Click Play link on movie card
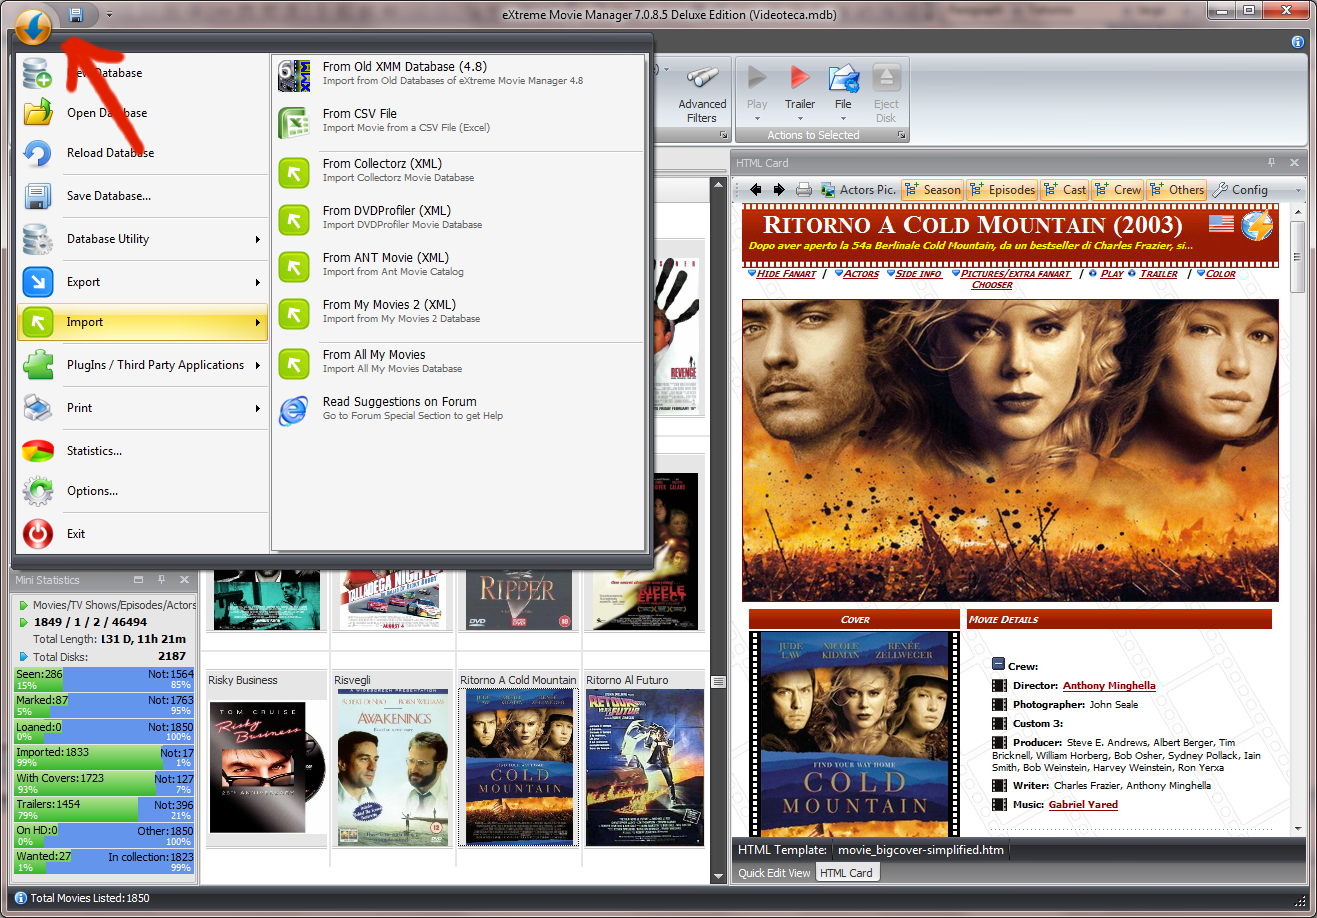The width and height of the screenshot is (1317, 918). [1111, 273]
